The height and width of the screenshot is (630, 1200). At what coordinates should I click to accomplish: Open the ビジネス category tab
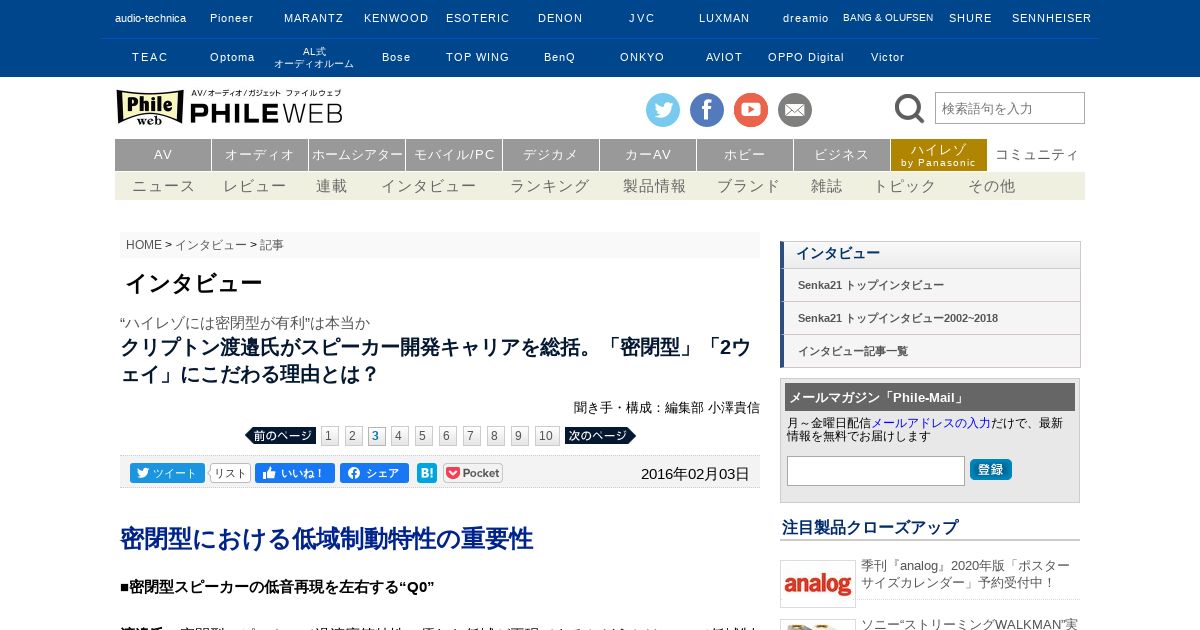(x=842, y=155)
